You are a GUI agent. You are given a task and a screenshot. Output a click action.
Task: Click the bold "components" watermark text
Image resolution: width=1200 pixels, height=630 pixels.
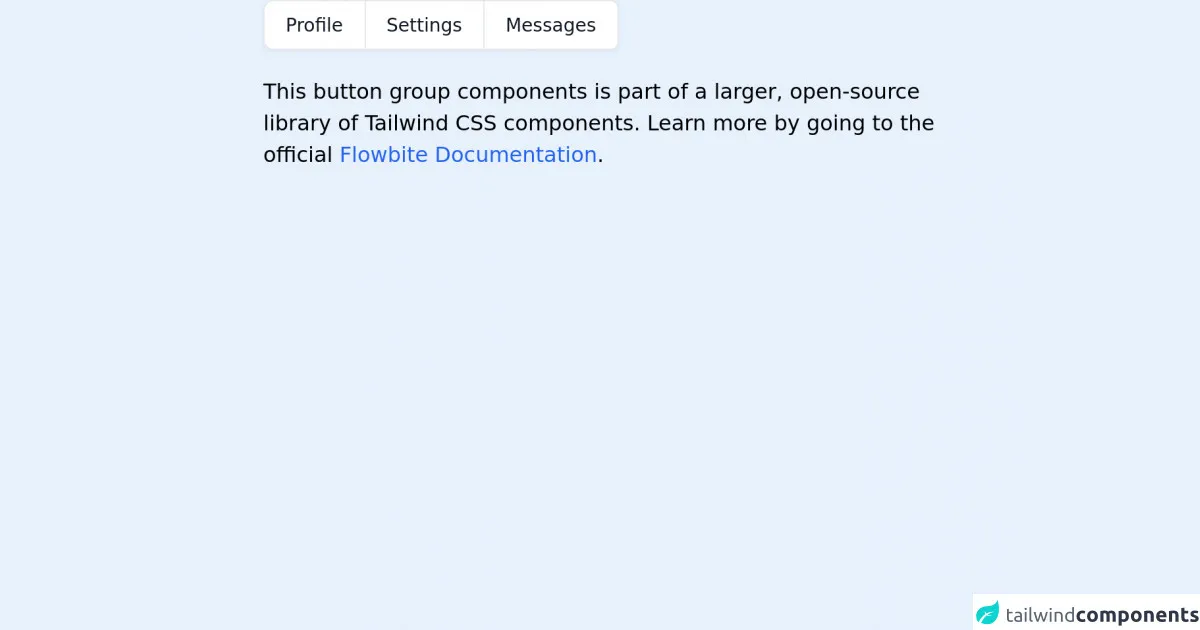(1136, 615)
